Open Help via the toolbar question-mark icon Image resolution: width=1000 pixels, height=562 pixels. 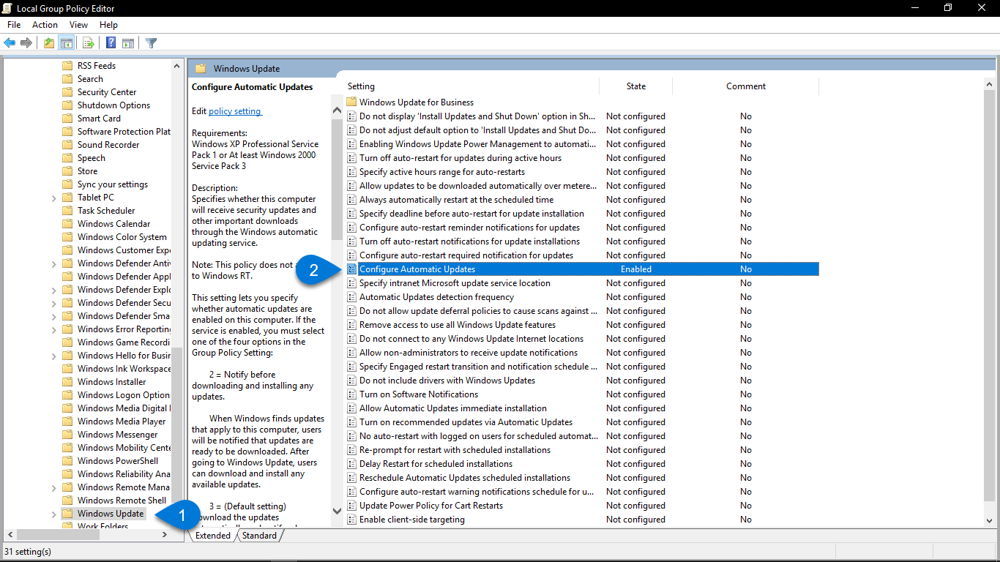point(111,43)
